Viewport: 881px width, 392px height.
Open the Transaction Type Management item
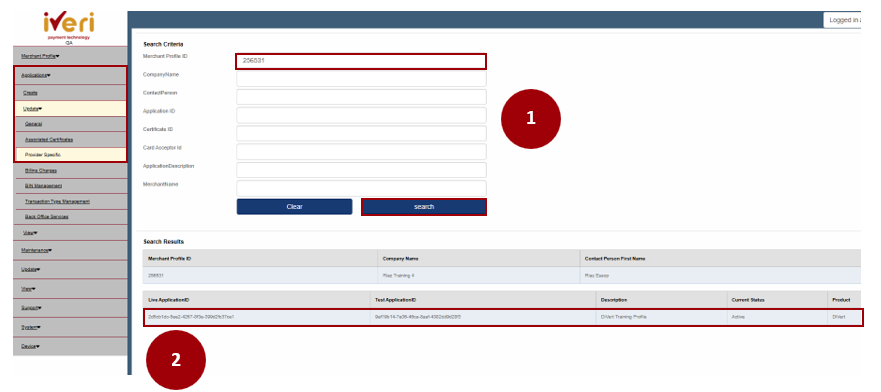point(57,201)
